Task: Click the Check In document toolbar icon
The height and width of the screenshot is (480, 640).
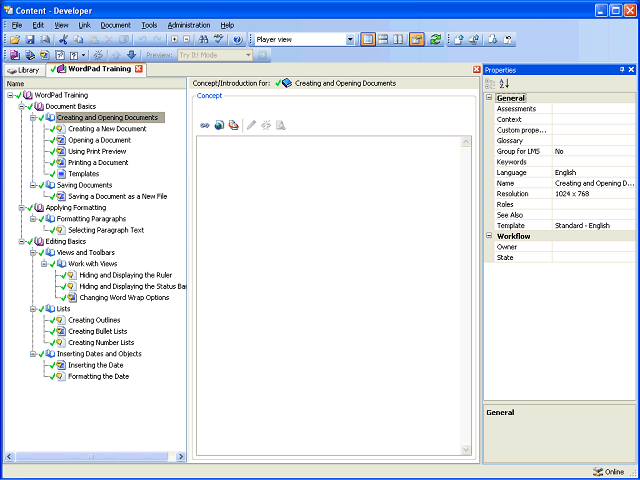Action: tap(459, 40)
